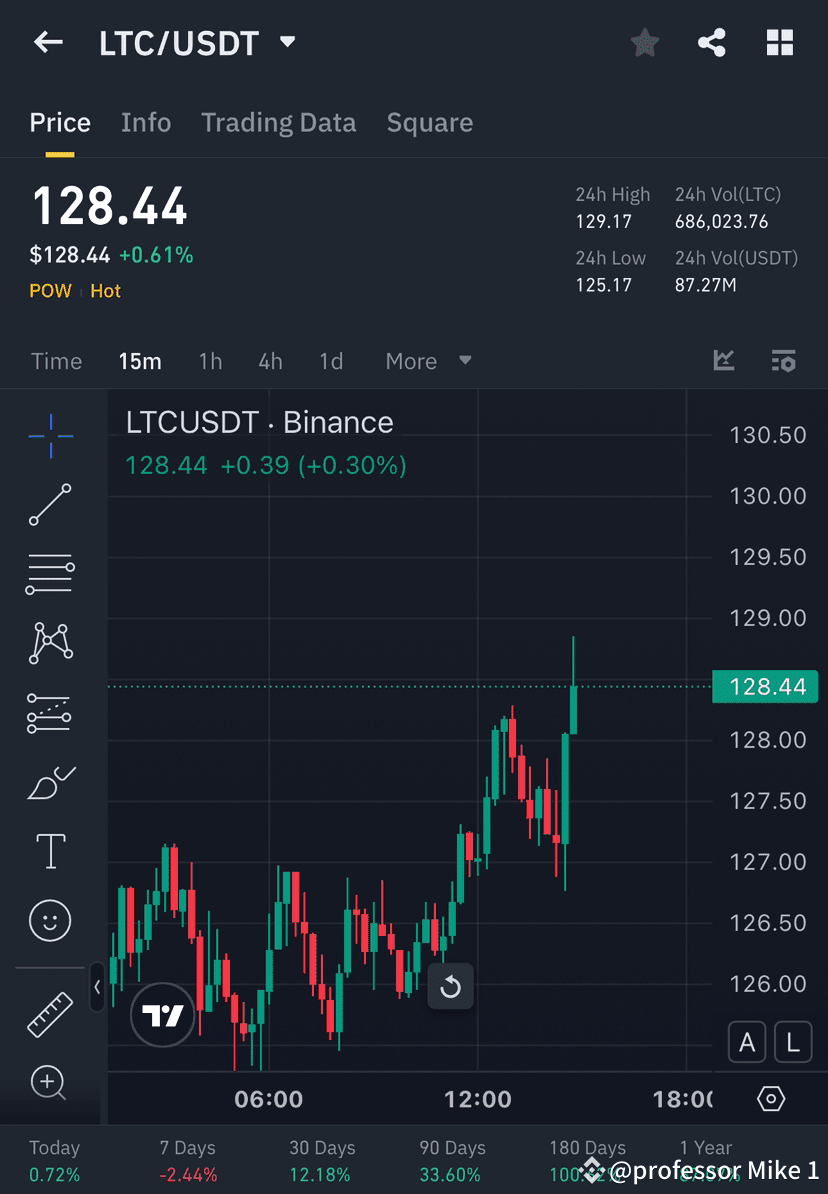
Task: Open the chart indicator settings icon
Action: pos(723,361)
